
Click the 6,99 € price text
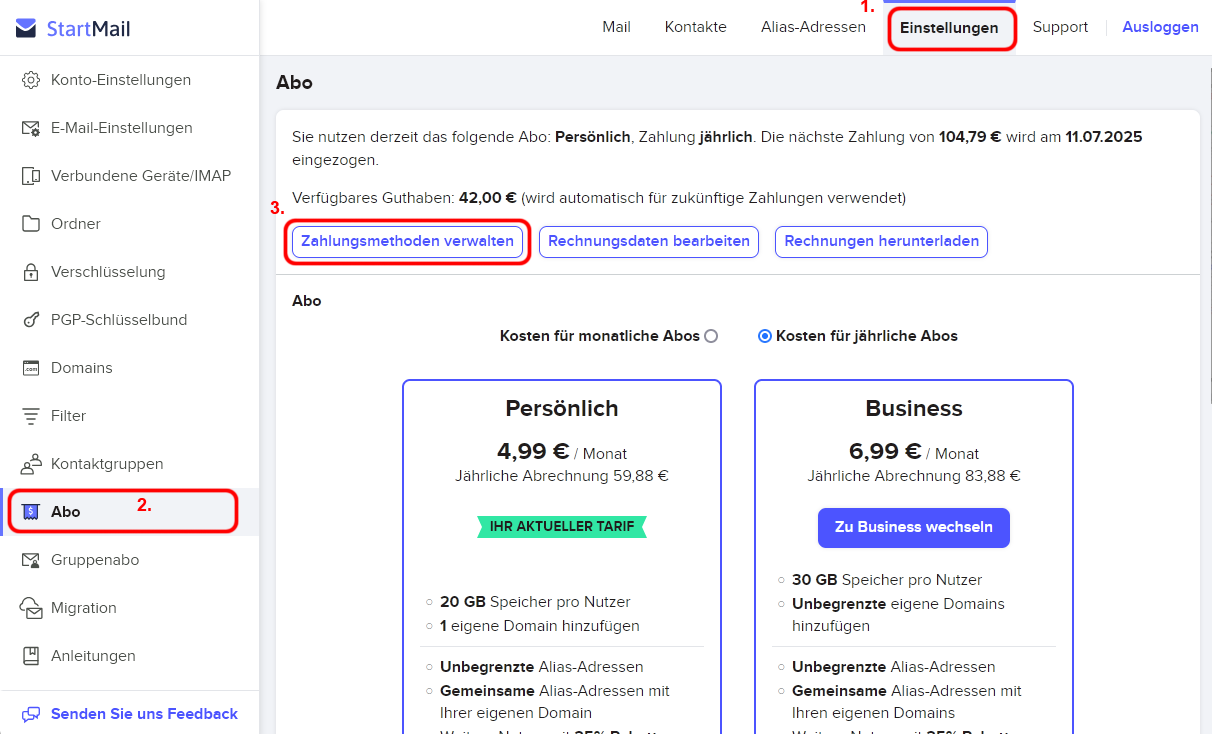coord(885,451)
